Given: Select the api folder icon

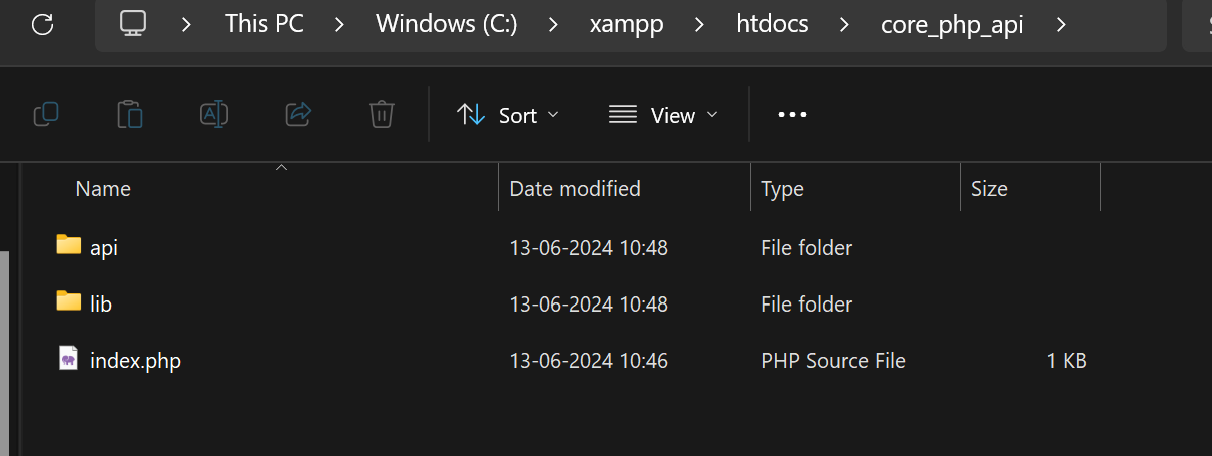Looking at the screenshot, I should (x=69, y=245).
